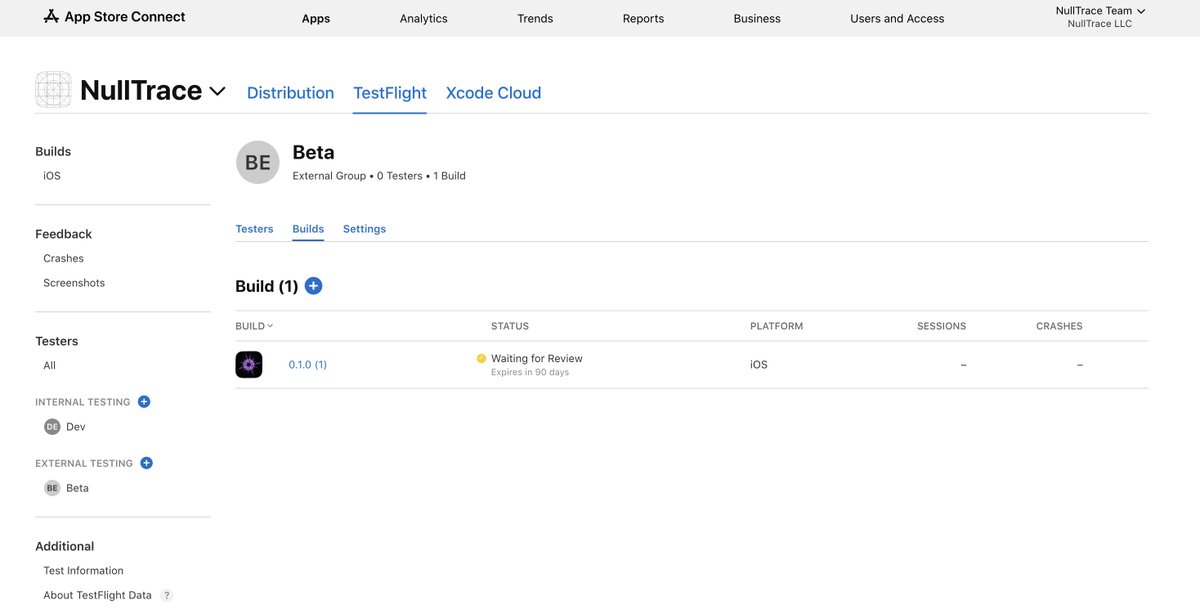Click the Beta group name heading
Viewport: 1200px width, 609px height.
314,153
